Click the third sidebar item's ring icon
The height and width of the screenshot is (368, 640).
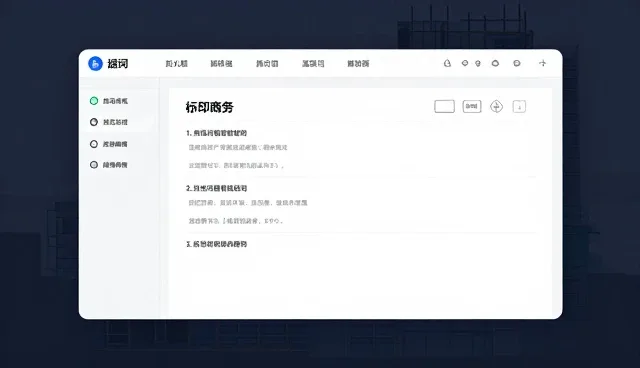coord(94,144)
